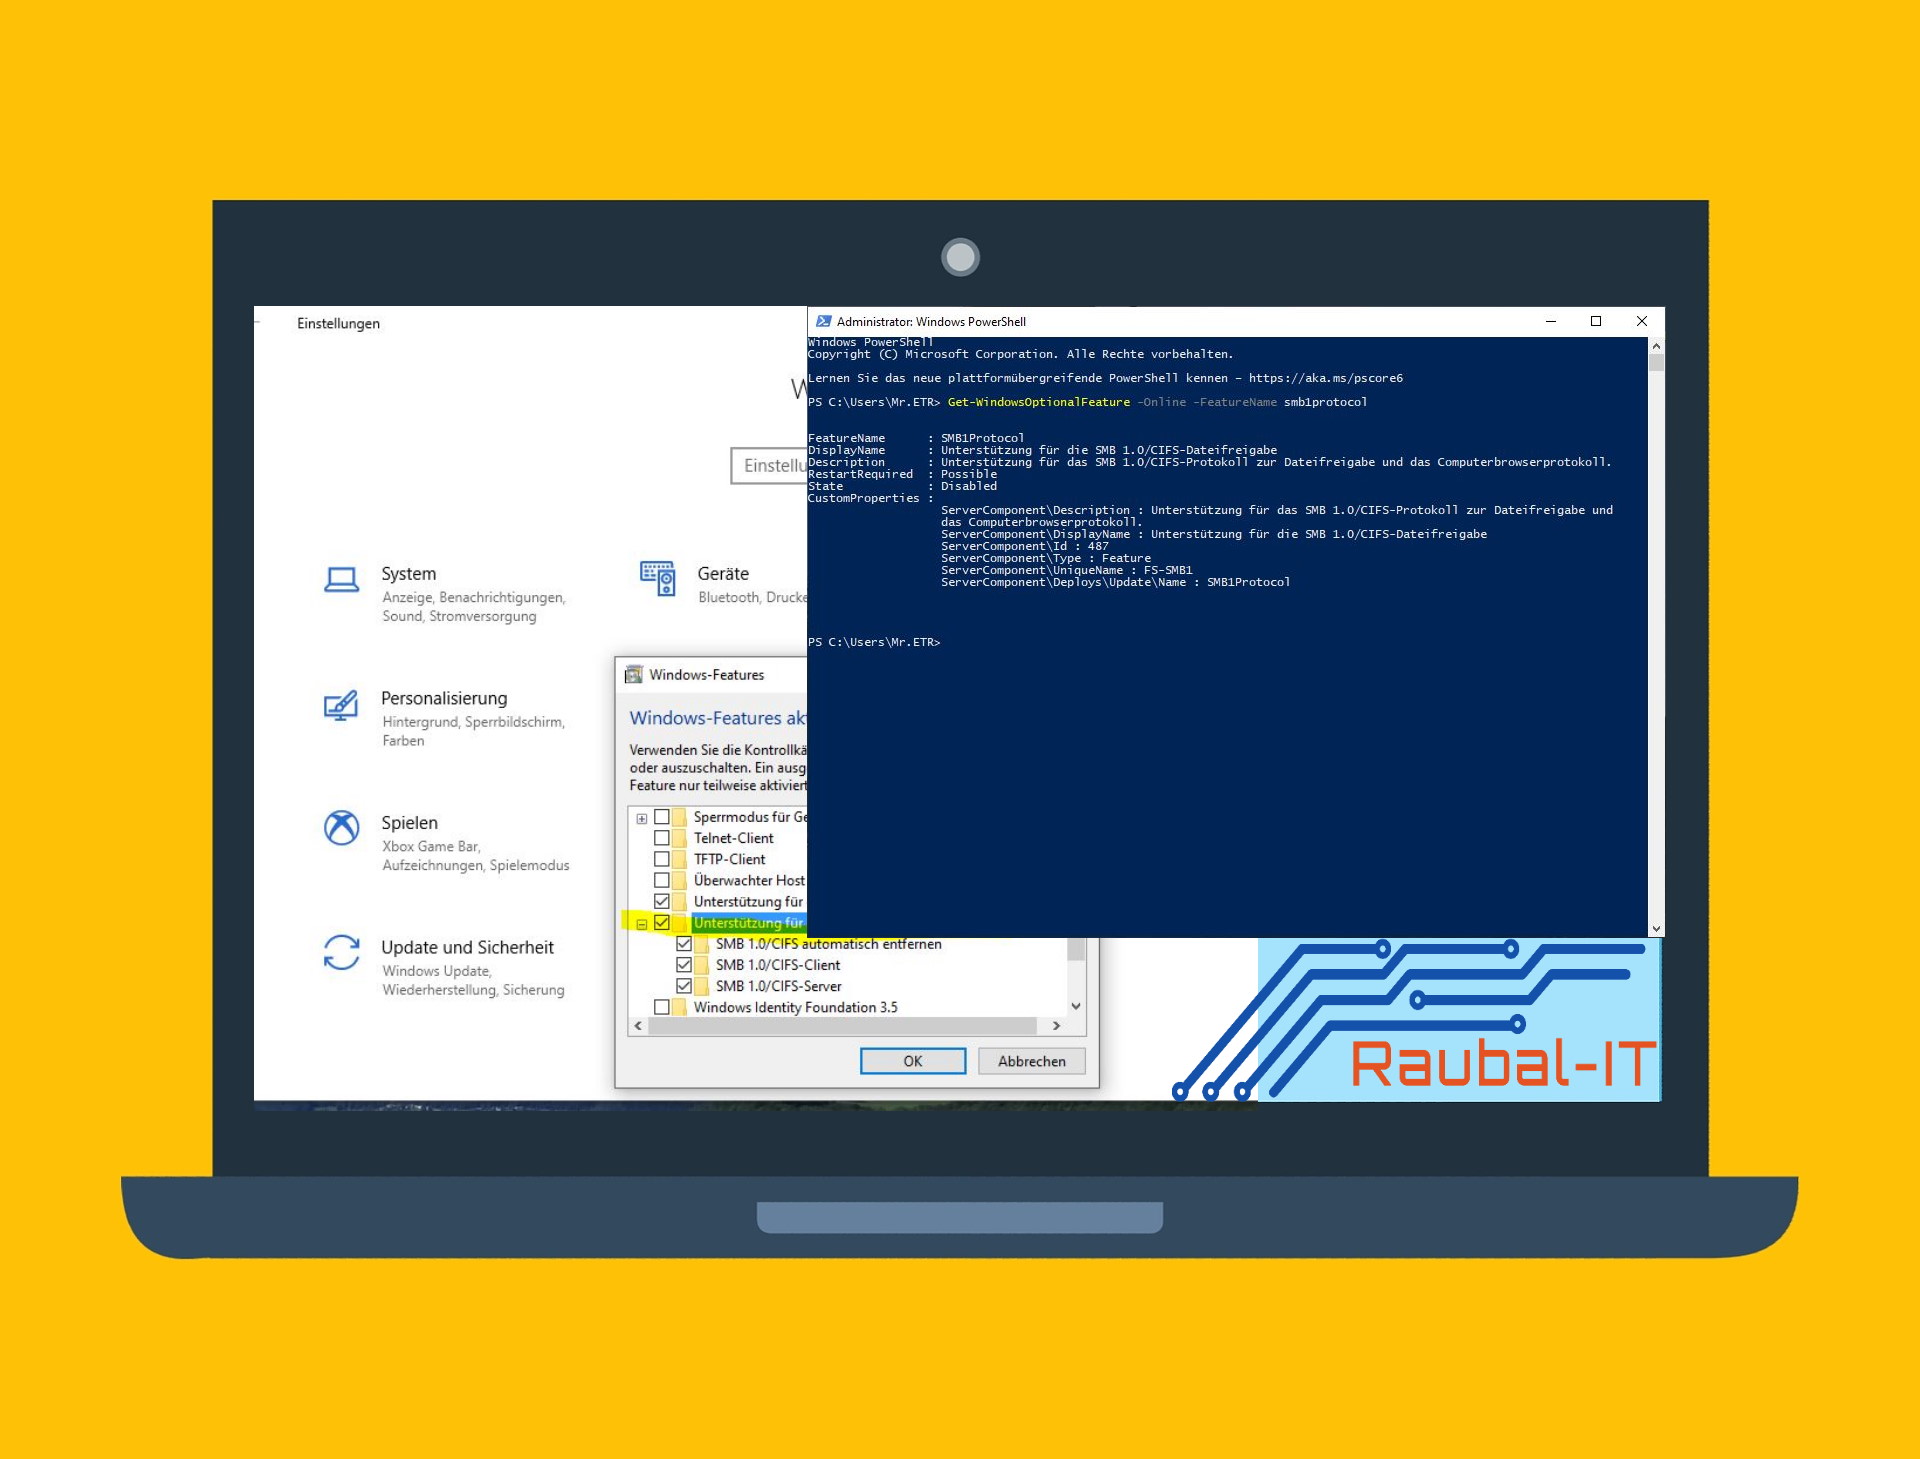The height and width of the screenshot is (1459, 1920).
Task: Uncheck the SMB 1.0/CIFS-Server checkbox
Action: [684, 986]
